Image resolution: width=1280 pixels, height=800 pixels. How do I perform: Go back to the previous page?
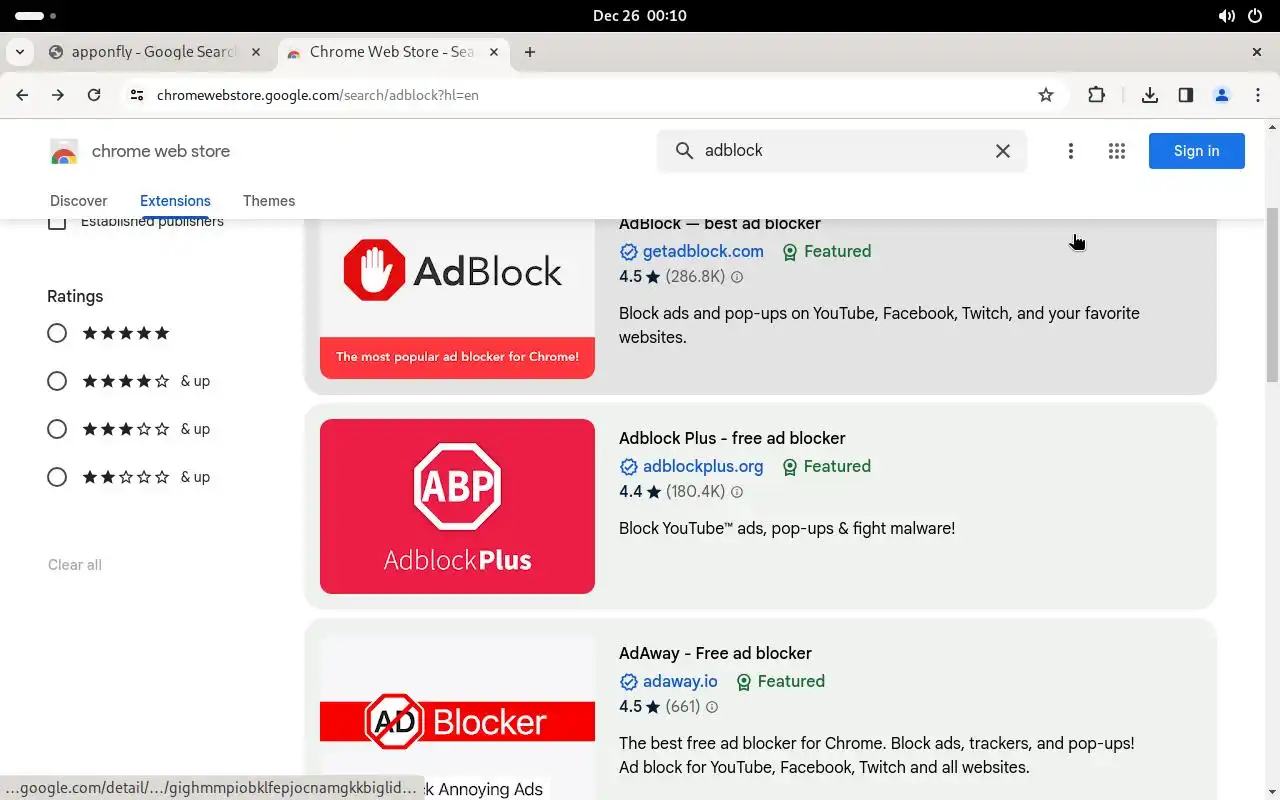[x=22, y=95]
